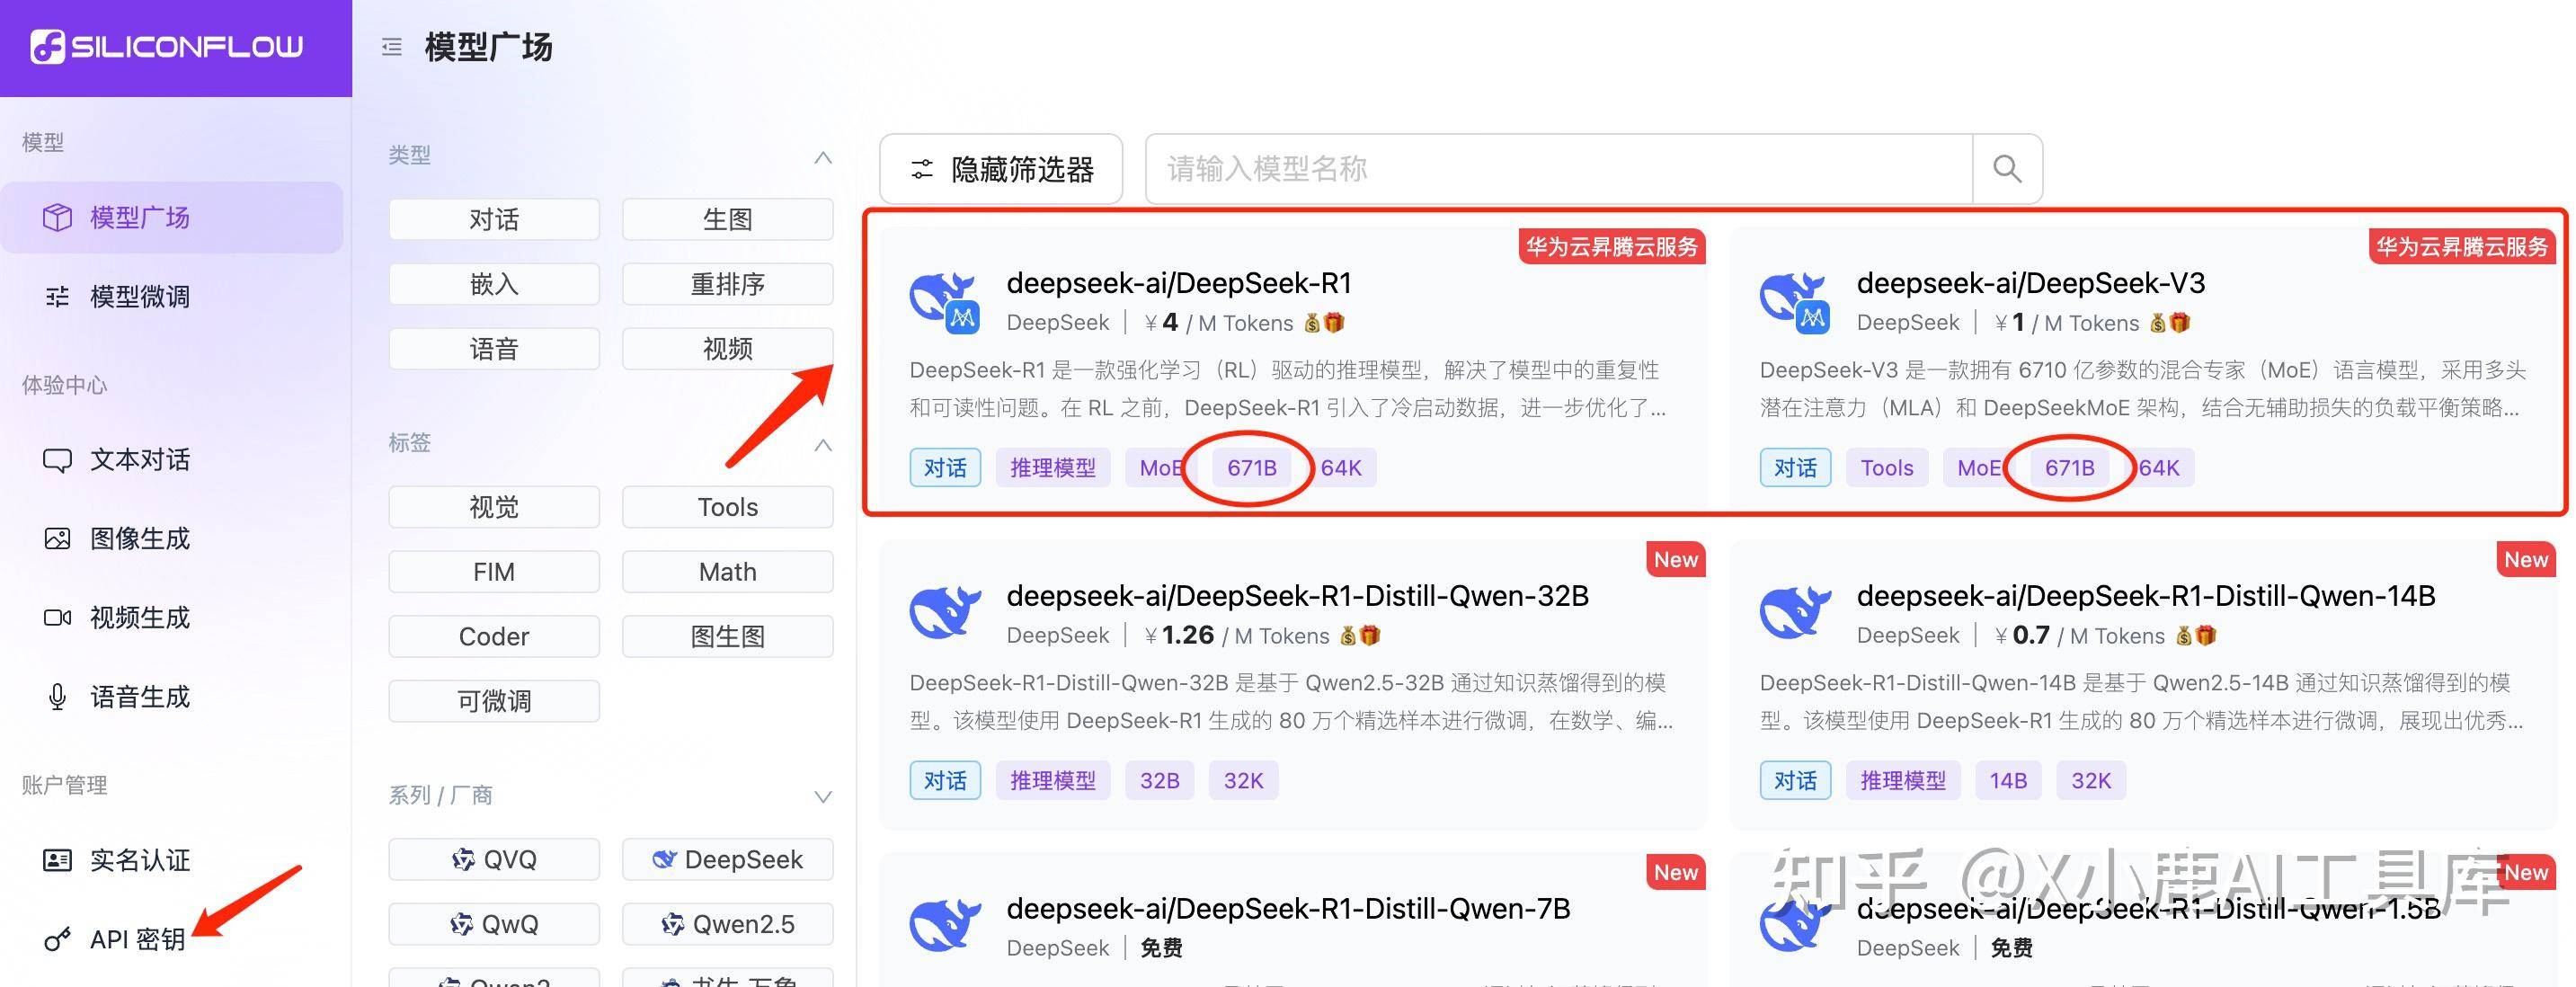Click the whale logo on DeepSeek-V3 card

click(x=1795, y=302)
